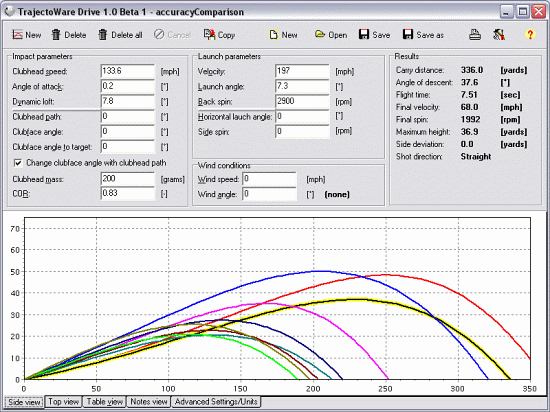Click the Maximum height value 36.9

point(469,131)
